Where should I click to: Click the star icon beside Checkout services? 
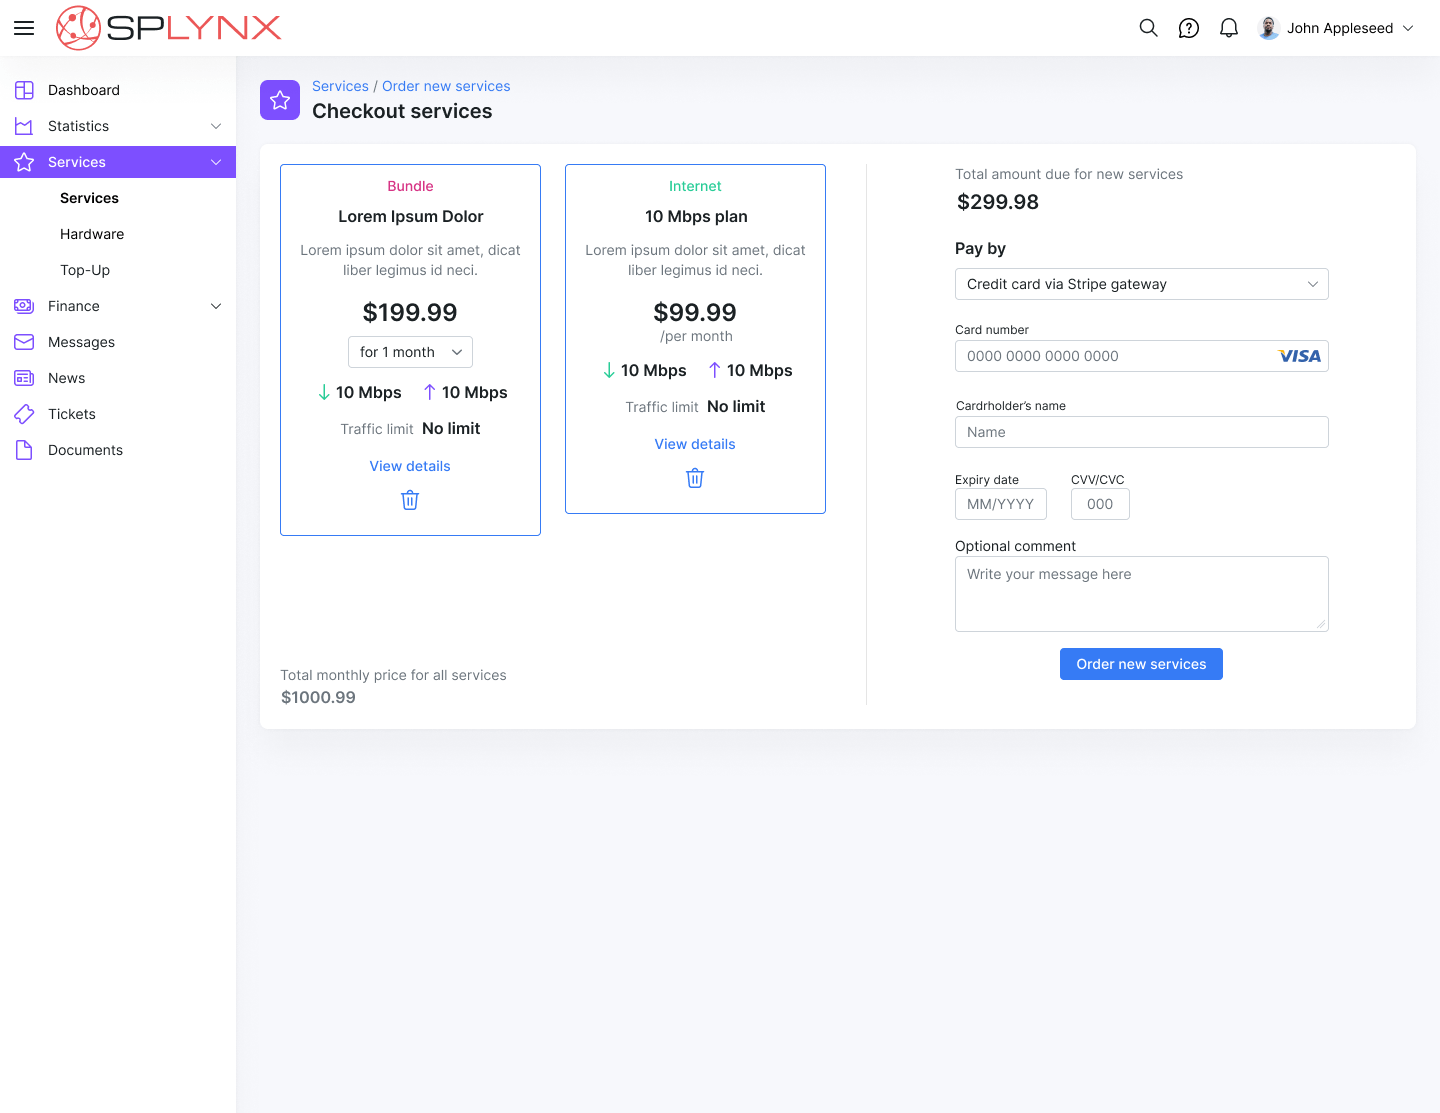[280, 100]
